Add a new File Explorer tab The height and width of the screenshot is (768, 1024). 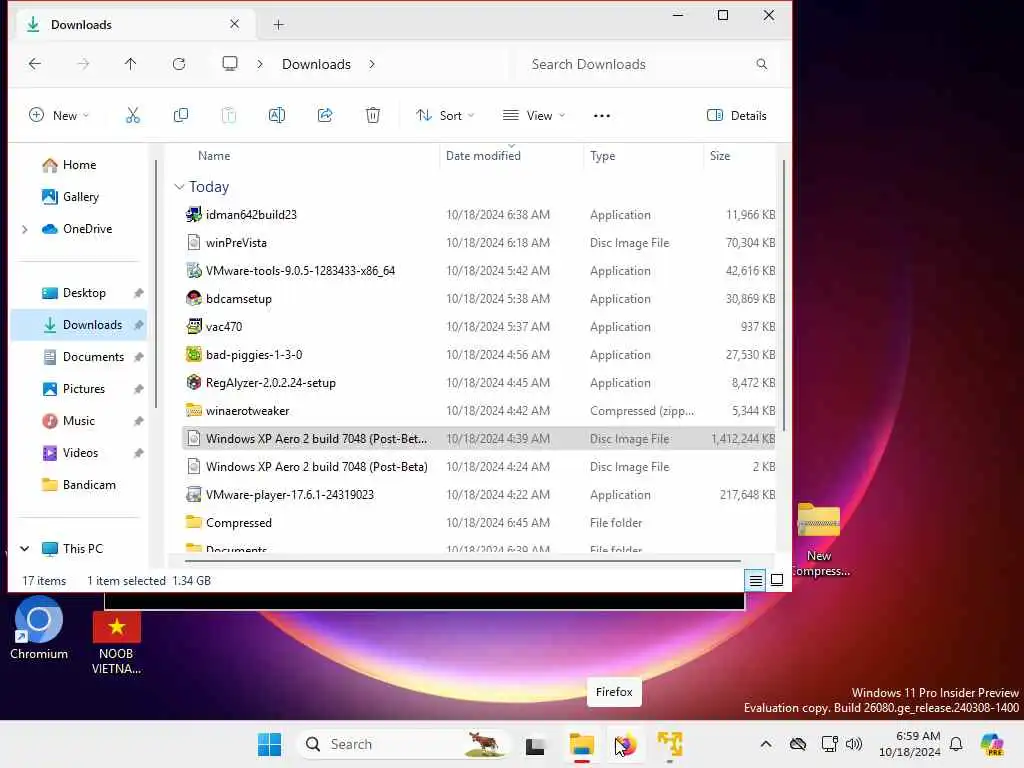[x=278, y=25]
